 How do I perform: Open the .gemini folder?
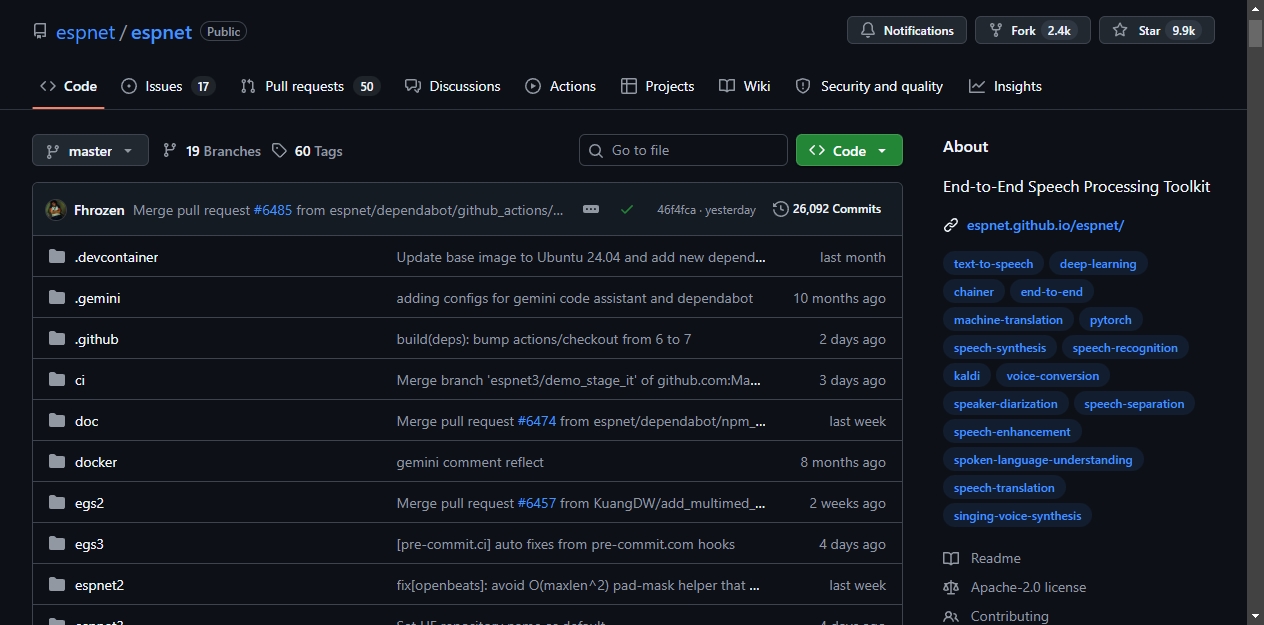coord(98,298)
